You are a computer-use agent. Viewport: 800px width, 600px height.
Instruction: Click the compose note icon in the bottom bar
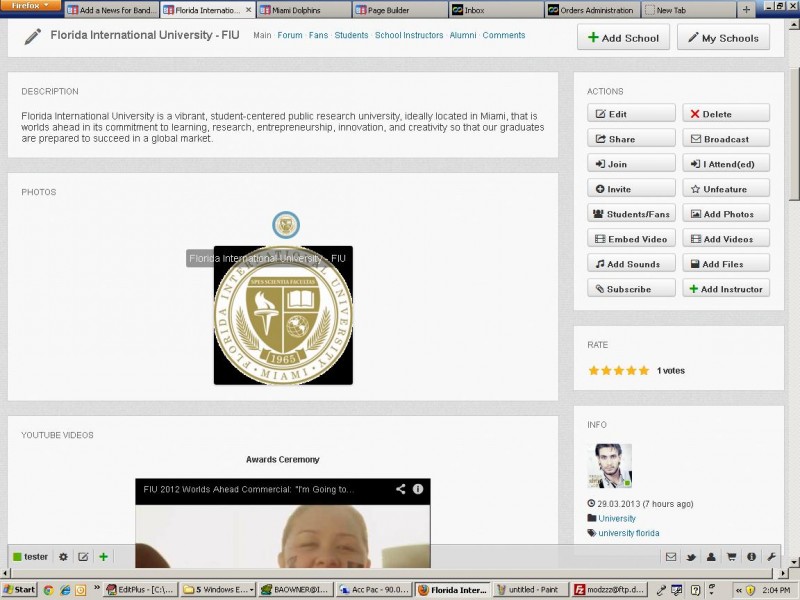coord(83,557)
